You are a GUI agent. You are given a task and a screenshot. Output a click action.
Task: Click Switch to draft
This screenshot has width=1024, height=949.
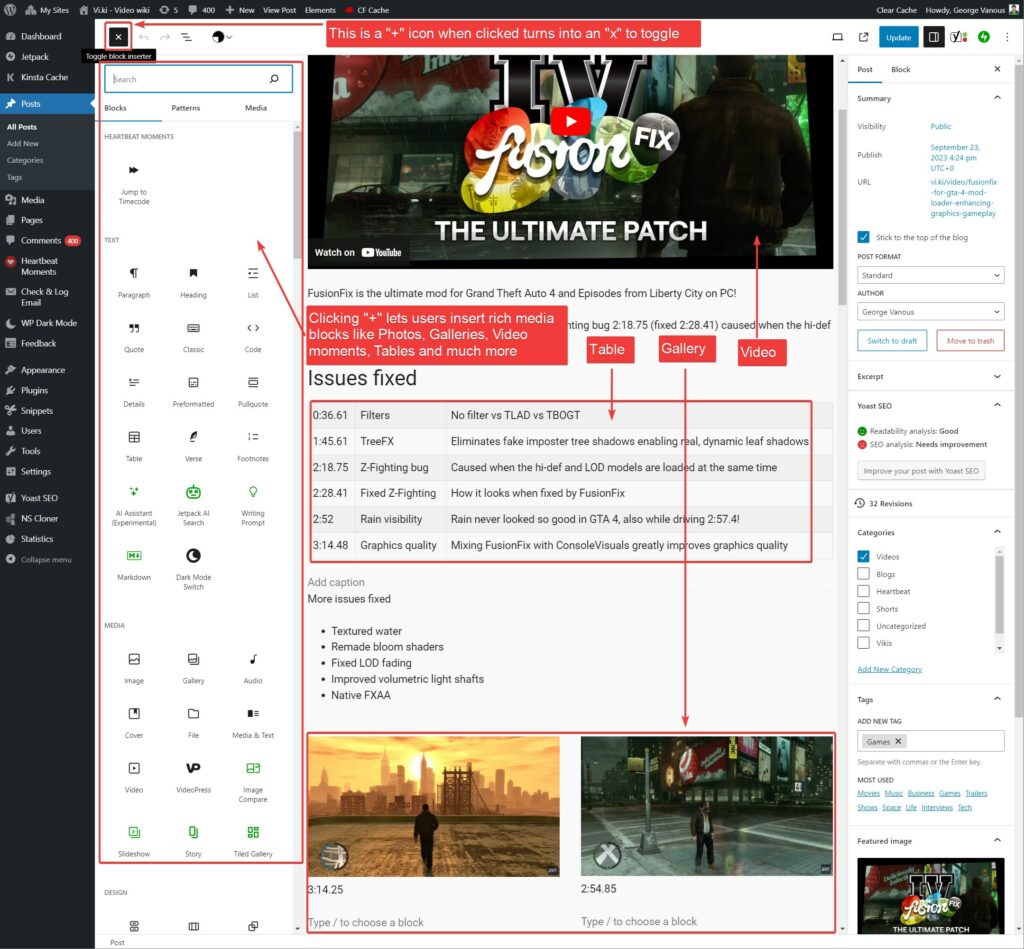click(x=892, y=340)
